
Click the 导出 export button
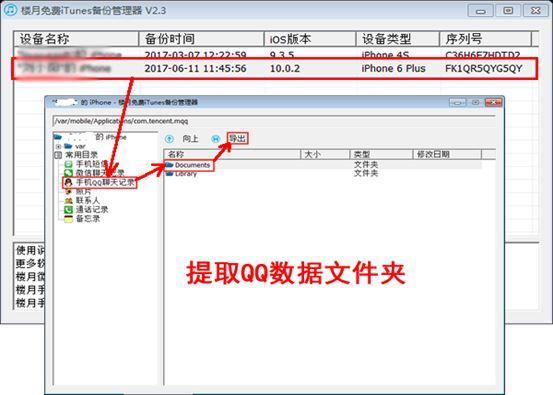[238, 139]
